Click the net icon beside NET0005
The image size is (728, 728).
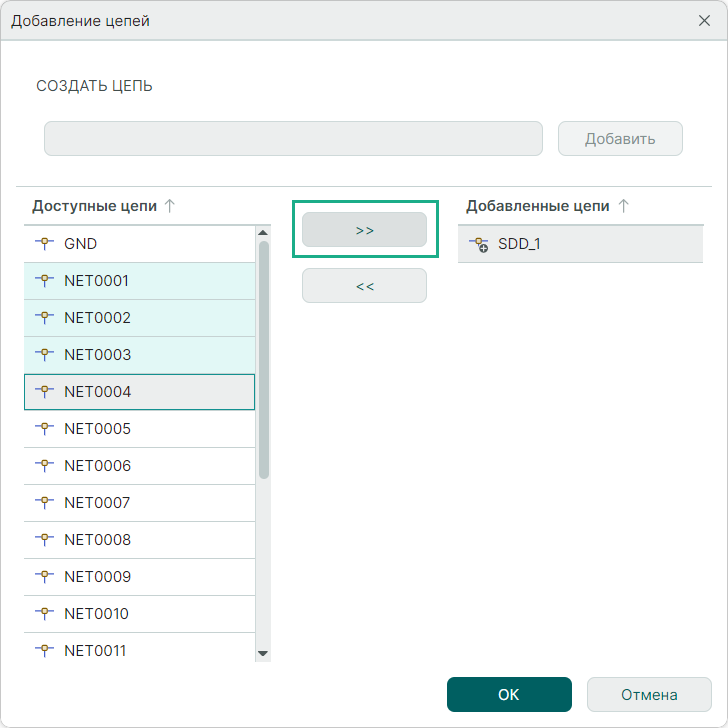point(43,429)
